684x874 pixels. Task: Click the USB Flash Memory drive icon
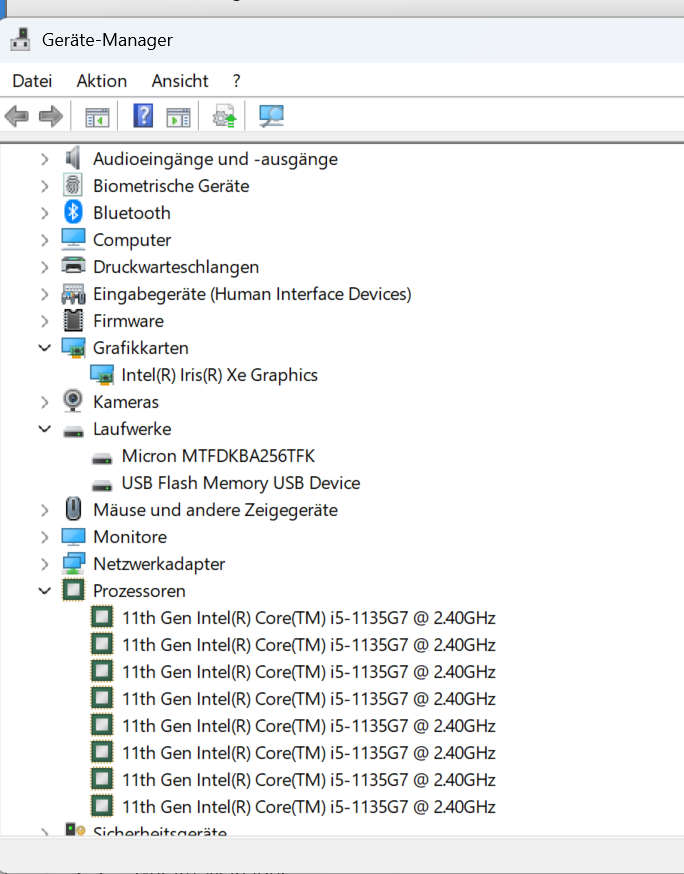102,486
